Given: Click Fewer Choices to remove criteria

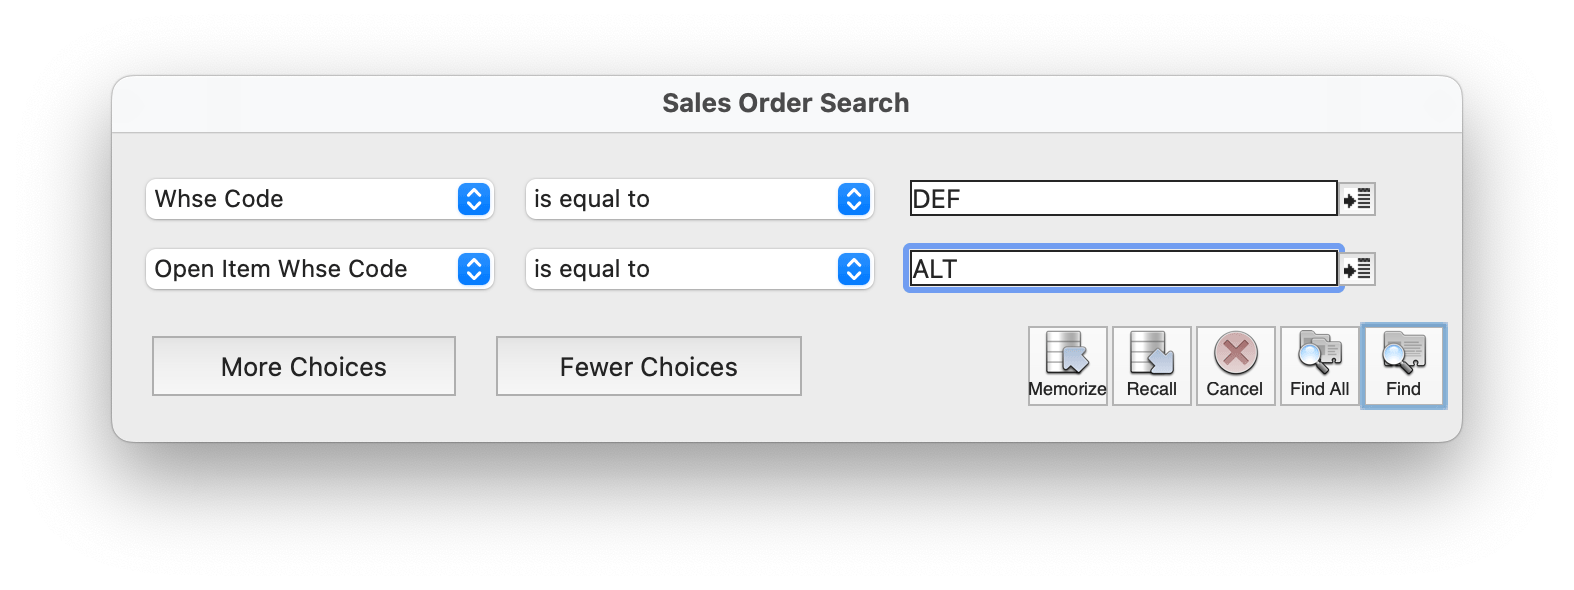Looking at the screenshot, I should coord(649,366).
